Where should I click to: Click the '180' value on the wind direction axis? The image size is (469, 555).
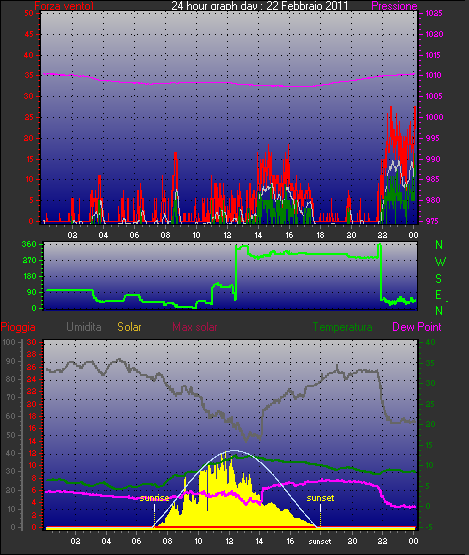click(30, 276)
